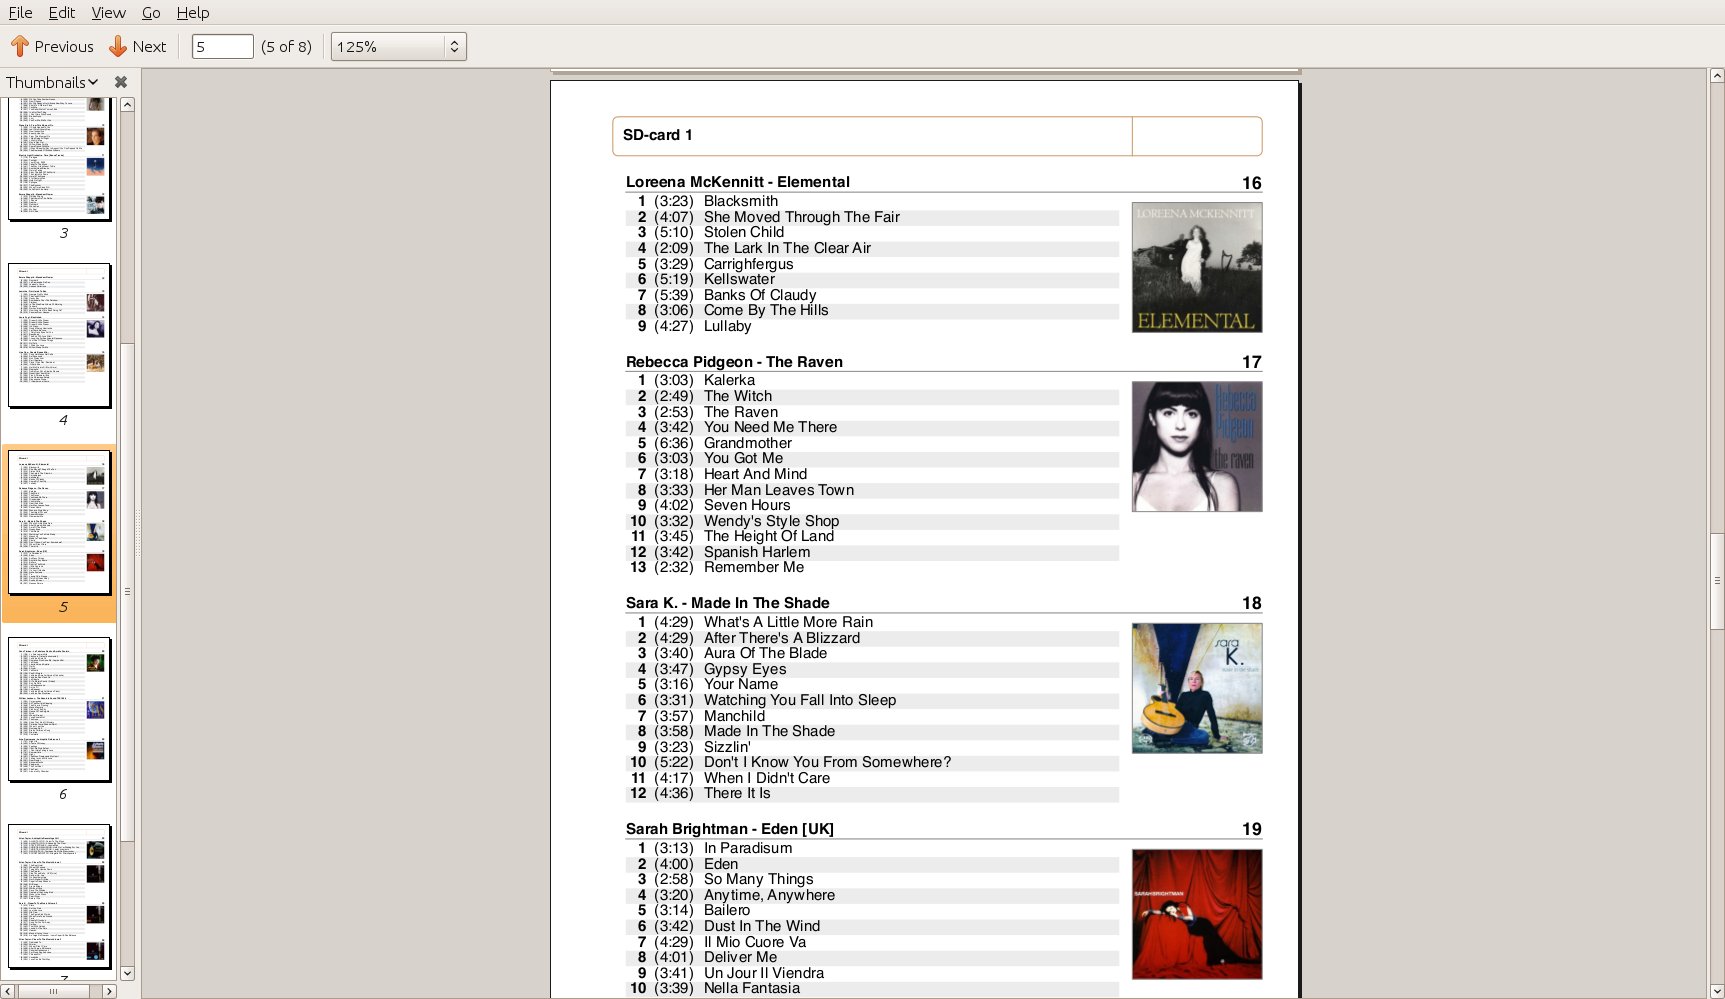Select page 4 thumbnail

(60, 336)
